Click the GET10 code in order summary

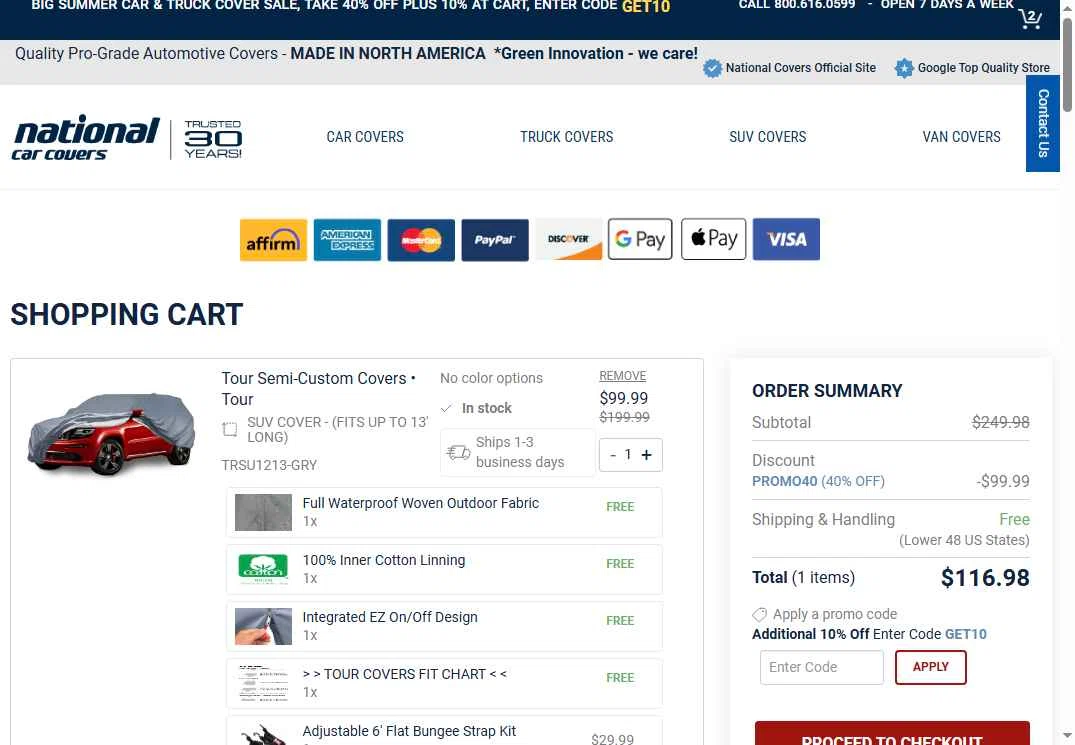click(965, 635)
